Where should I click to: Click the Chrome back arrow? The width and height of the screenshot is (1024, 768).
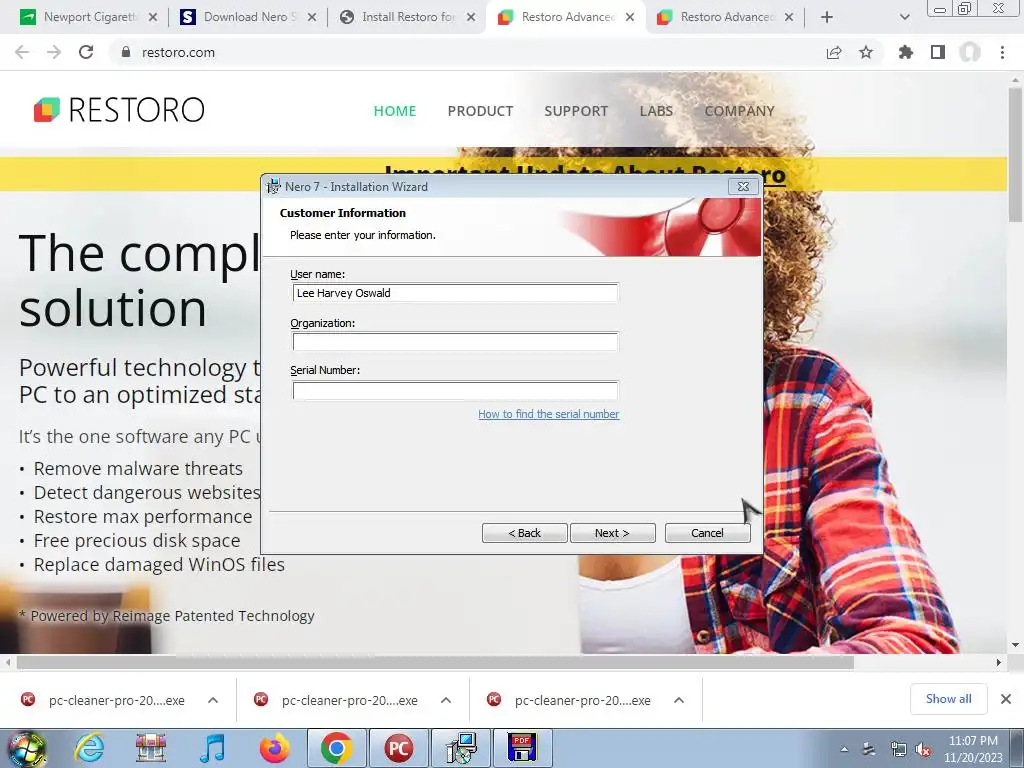(x=22, y=52)
